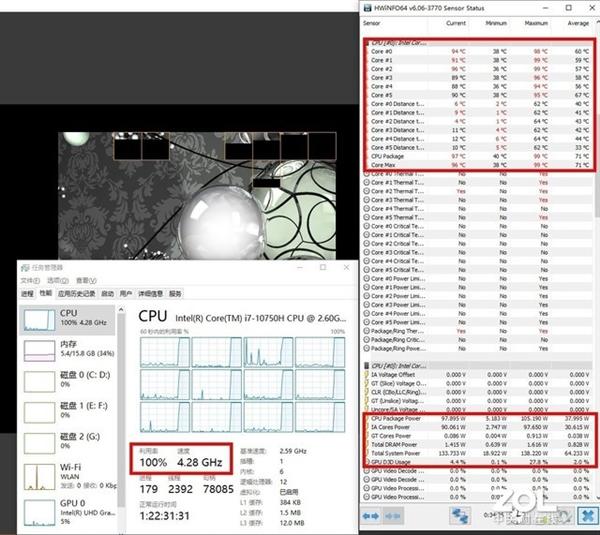Select the CPU Package temperature row
Image resolution: width=600 pixels, height=535 pixels.
click(x=478, y=156)
